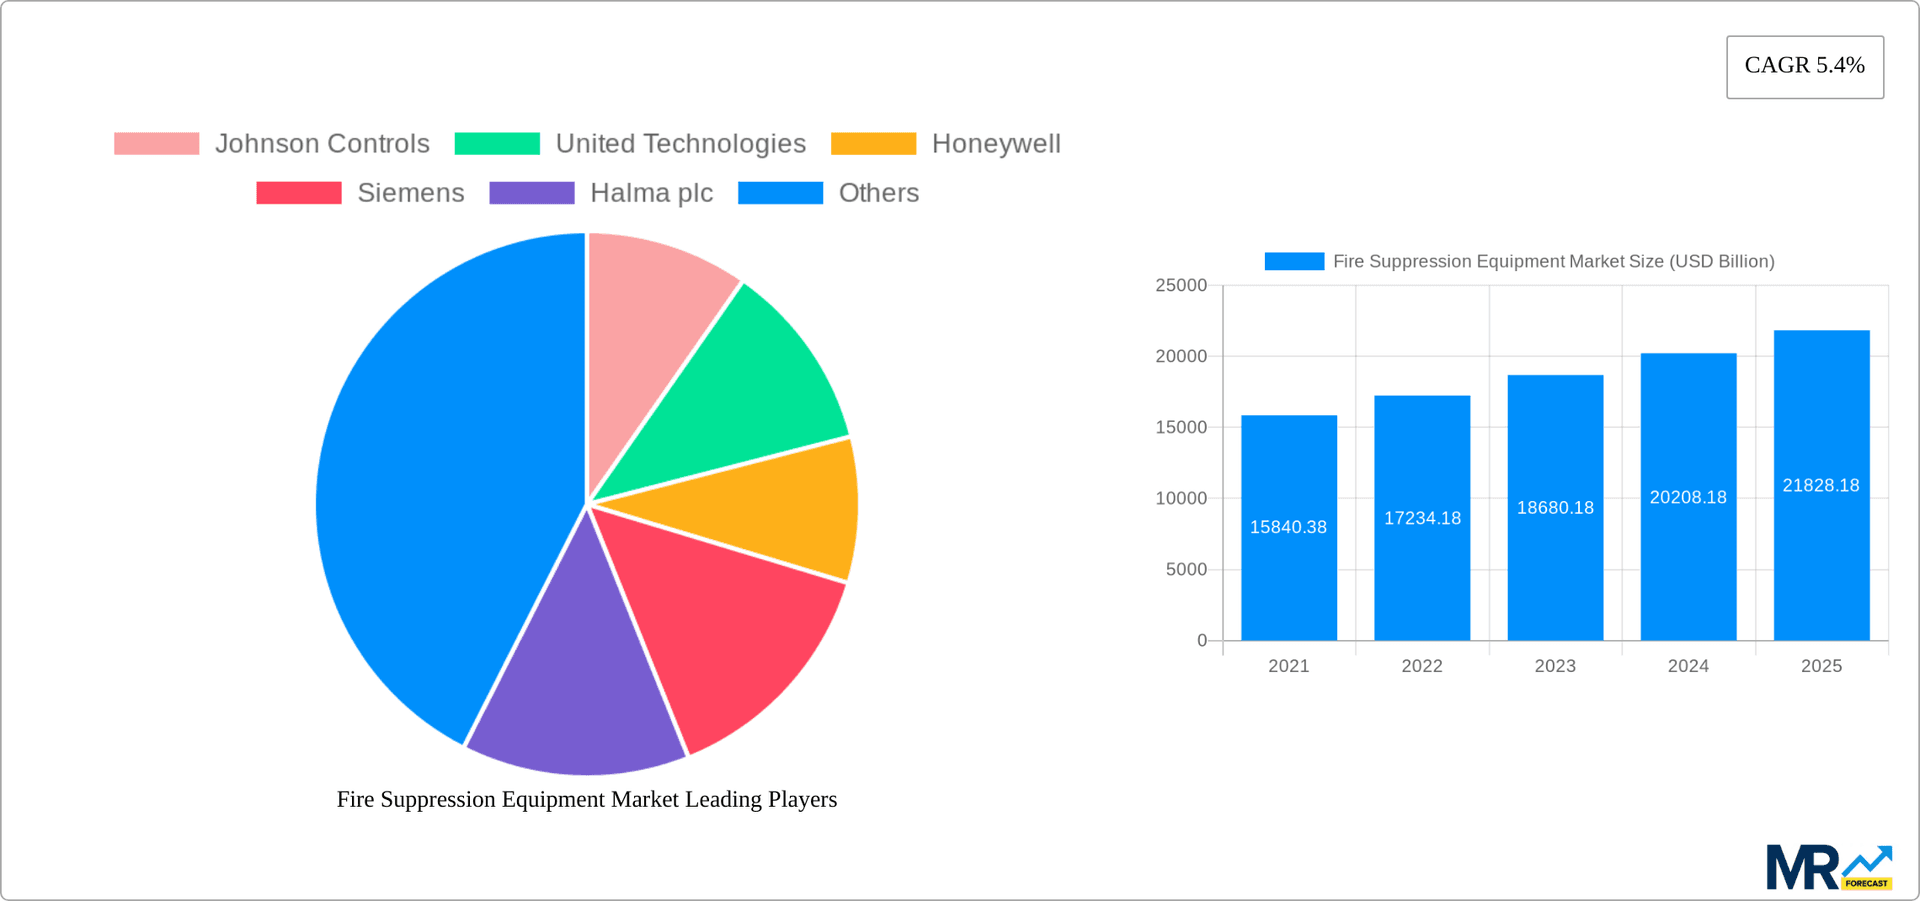Click the Fire Suppression Equipment Market Leading Players title

click(587, 799)
